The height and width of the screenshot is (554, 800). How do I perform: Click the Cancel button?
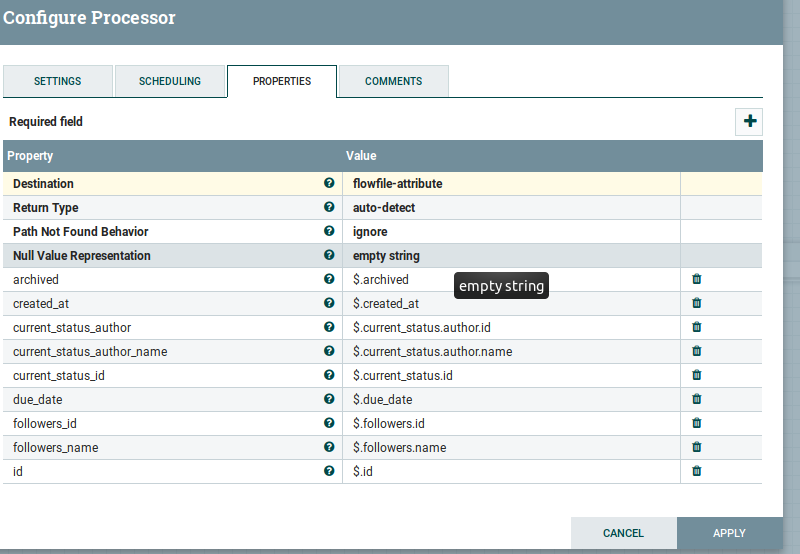pyautogui.click(x=623, y=533)
